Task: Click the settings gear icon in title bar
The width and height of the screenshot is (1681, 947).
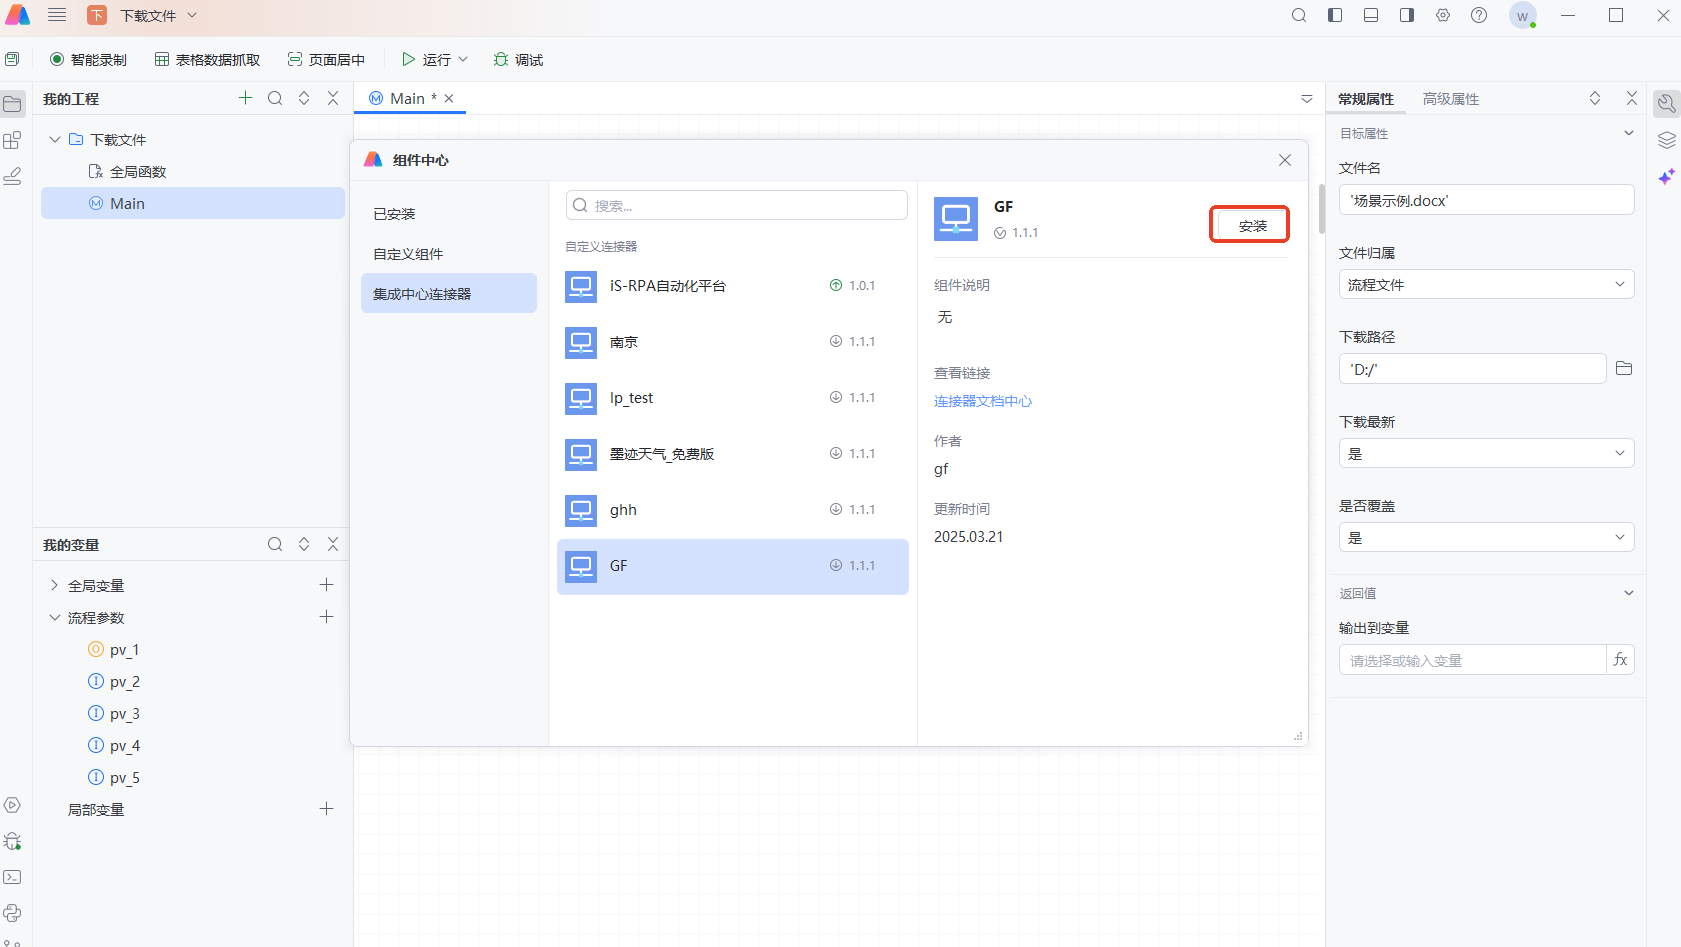Action: 1443,16
